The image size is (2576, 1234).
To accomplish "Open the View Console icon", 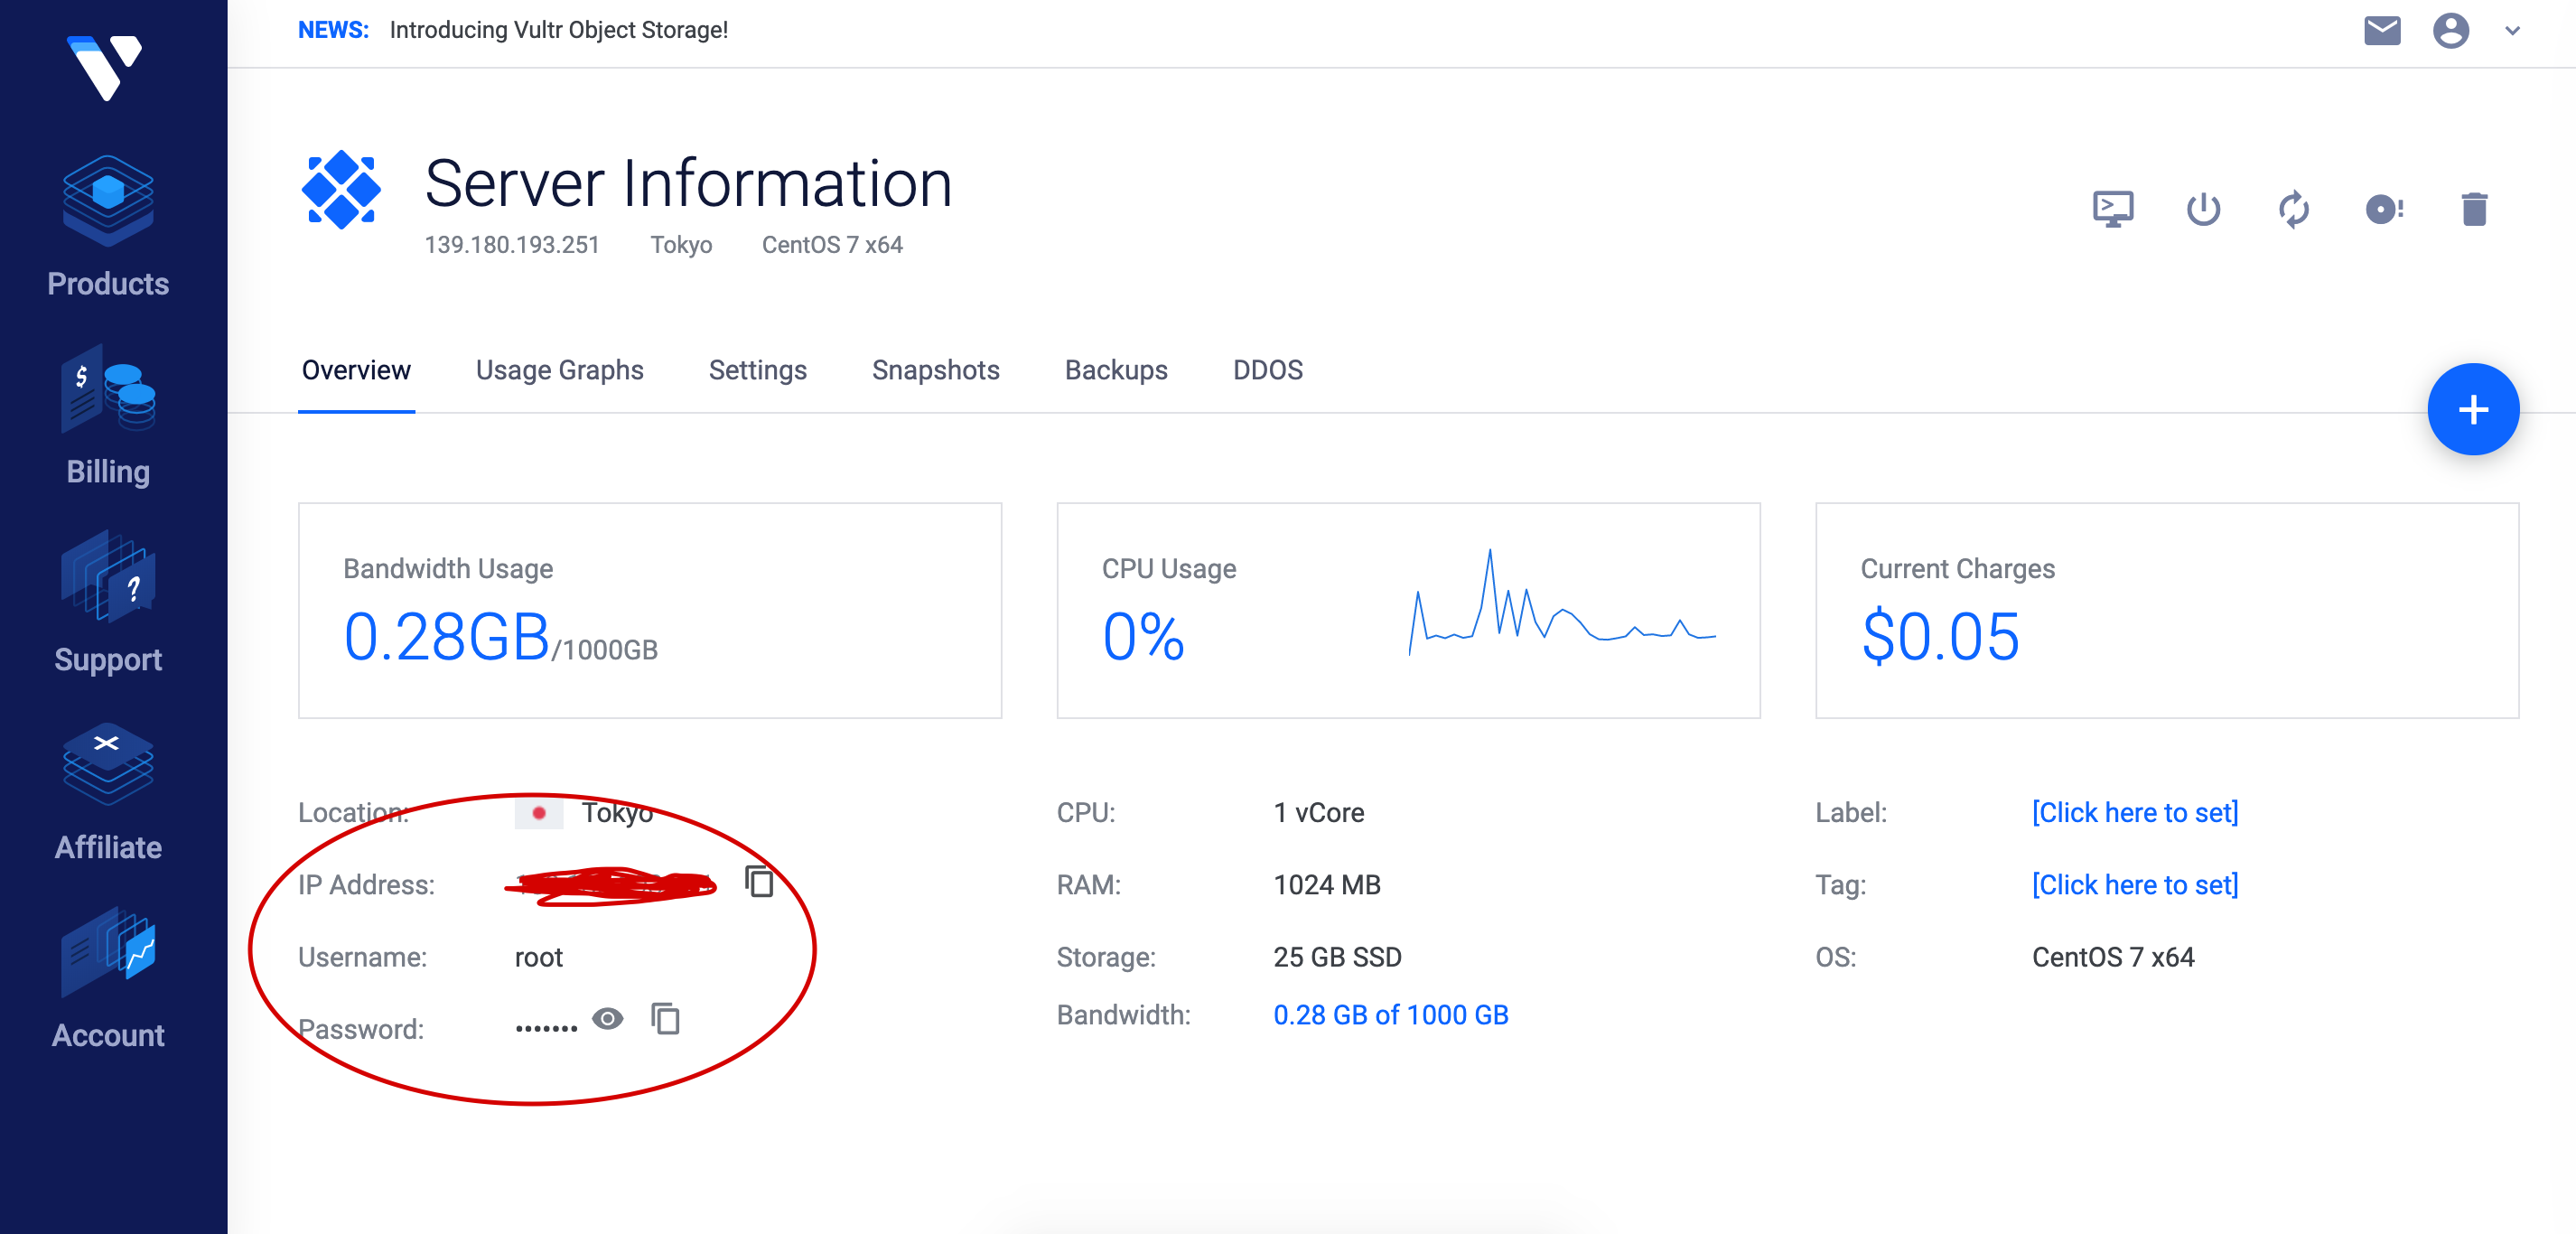I will click(x=2112, y=209).
